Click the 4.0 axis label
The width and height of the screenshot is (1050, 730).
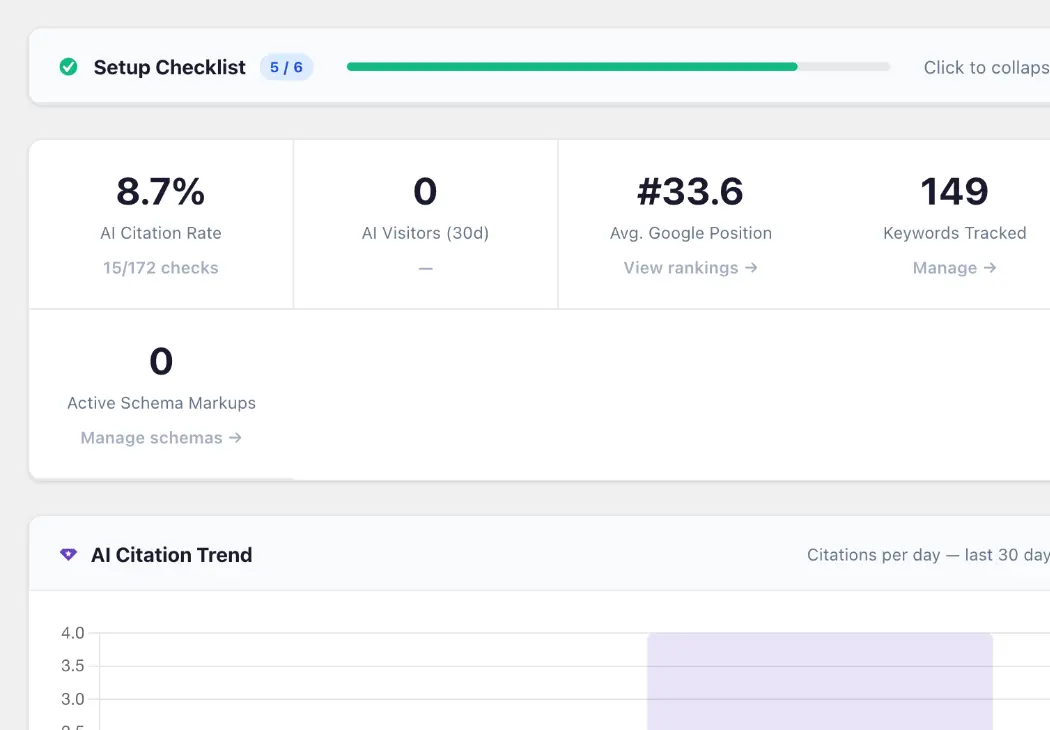pyautogui.click(x=72, y=633)
